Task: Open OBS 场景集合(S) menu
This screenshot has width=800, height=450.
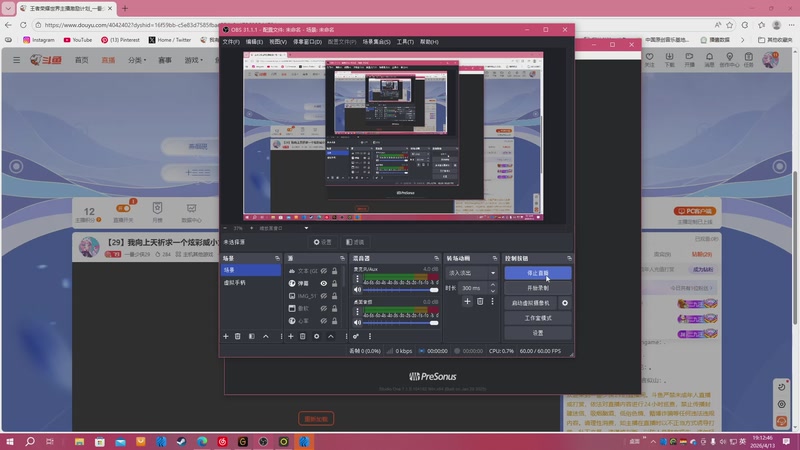Action: tap(377, 42)
